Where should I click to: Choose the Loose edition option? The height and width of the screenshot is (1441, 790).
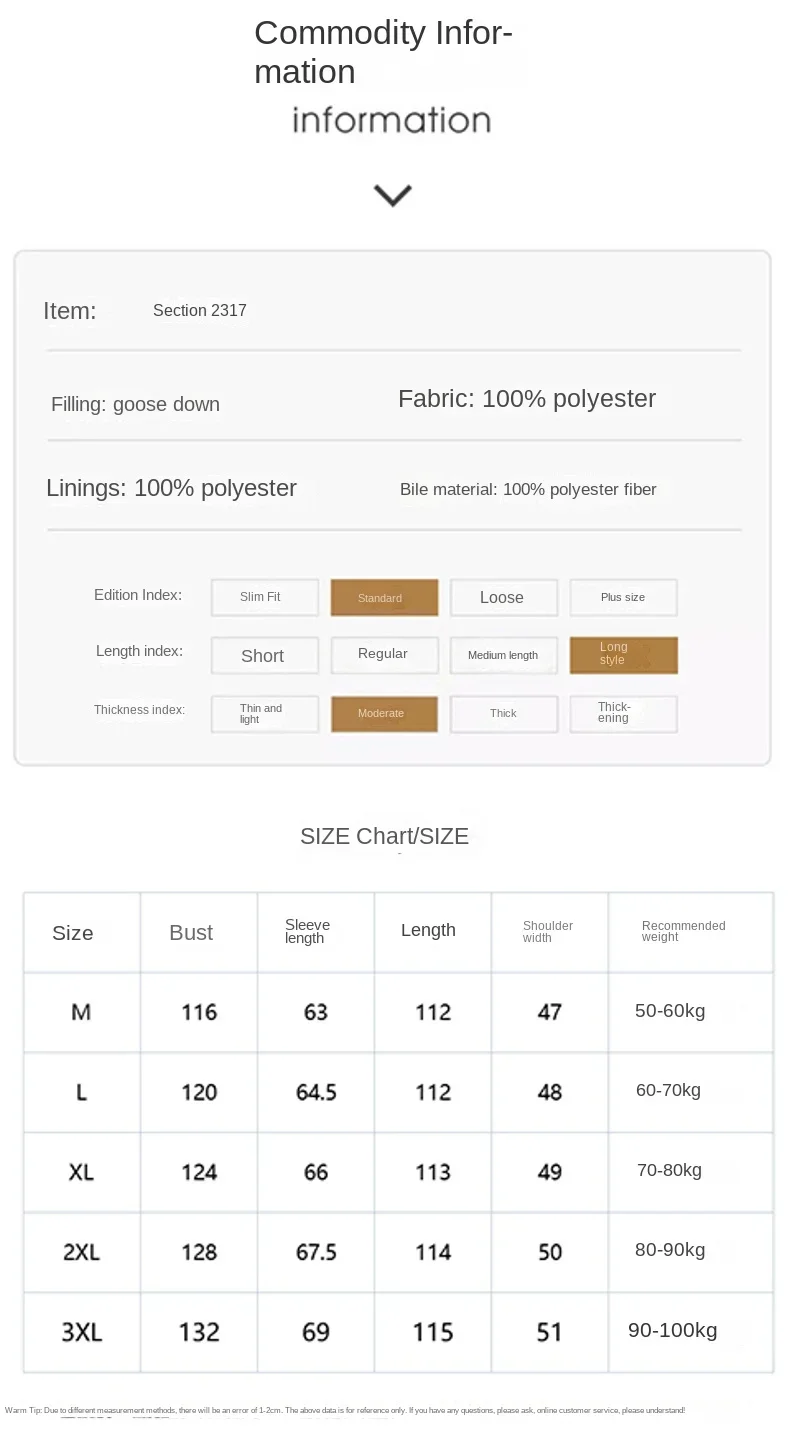504,597
